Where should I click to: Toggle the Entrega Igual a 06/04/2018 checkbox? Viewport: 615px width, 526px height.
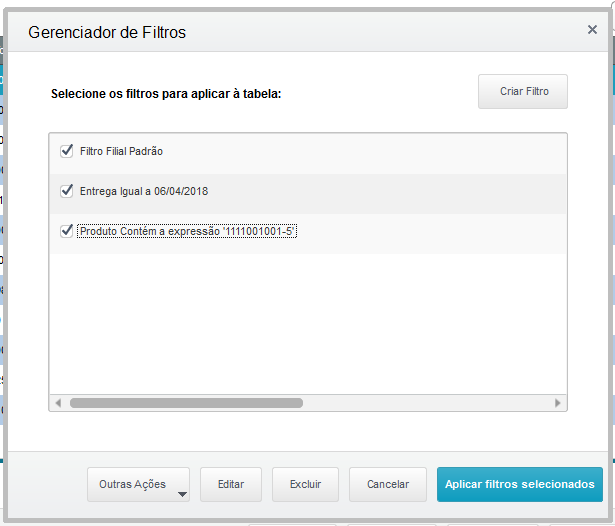(67, 190)
